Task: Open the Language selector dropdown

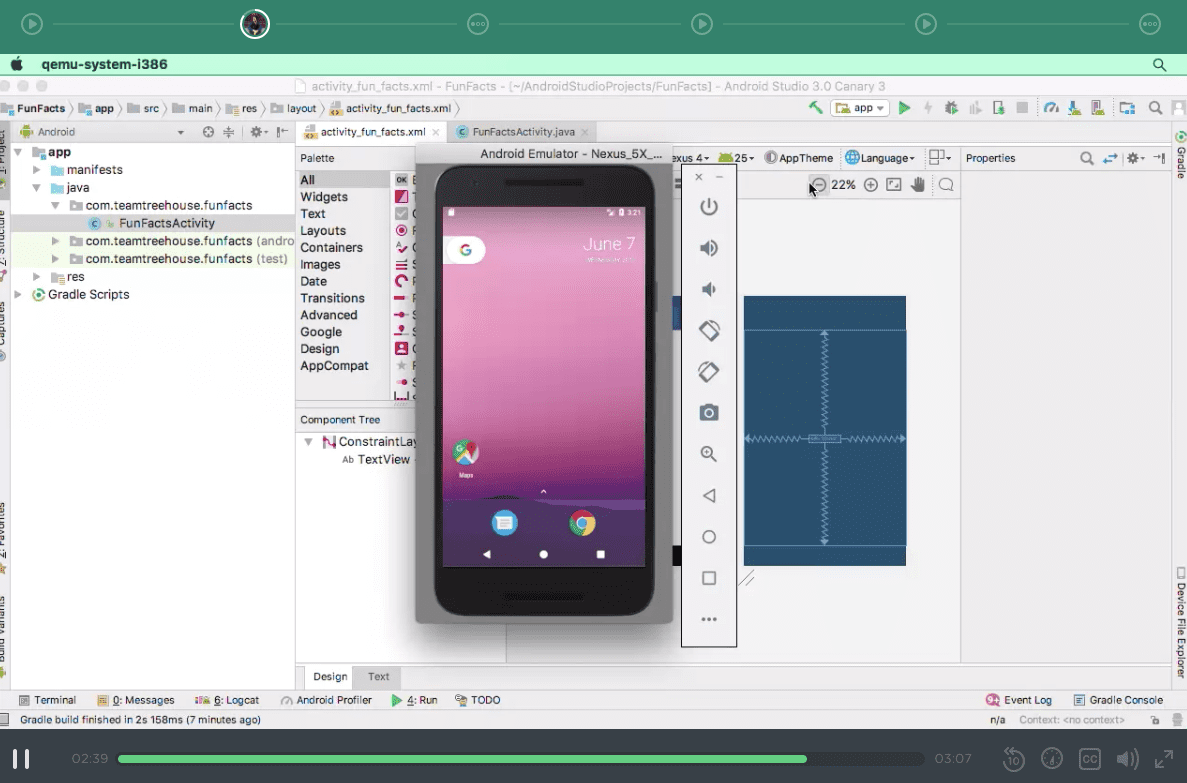Action: click(880, 157)
